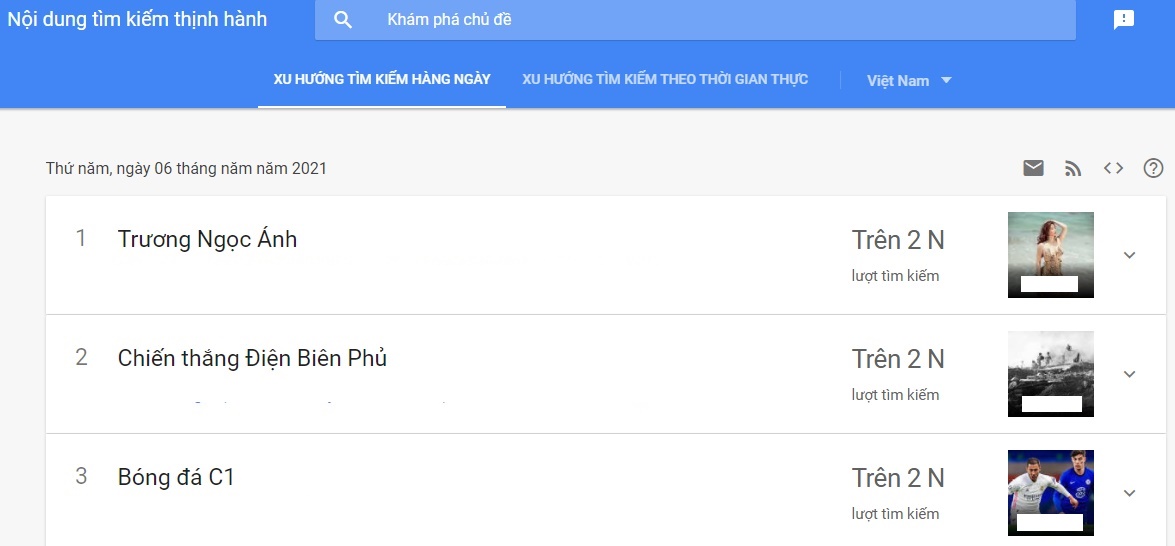Expand the Bóng đá C1 trend row

tap(1129, 493)
